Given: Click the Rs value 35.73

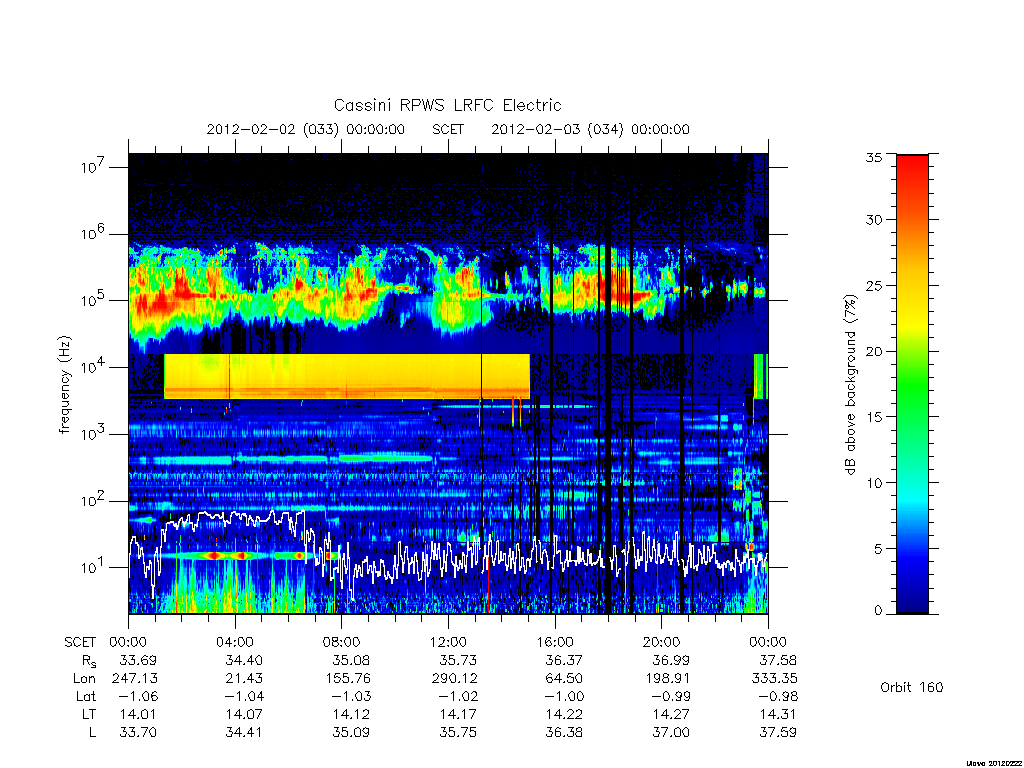Looking at the screenshot, I should click(x=458, y=660).
